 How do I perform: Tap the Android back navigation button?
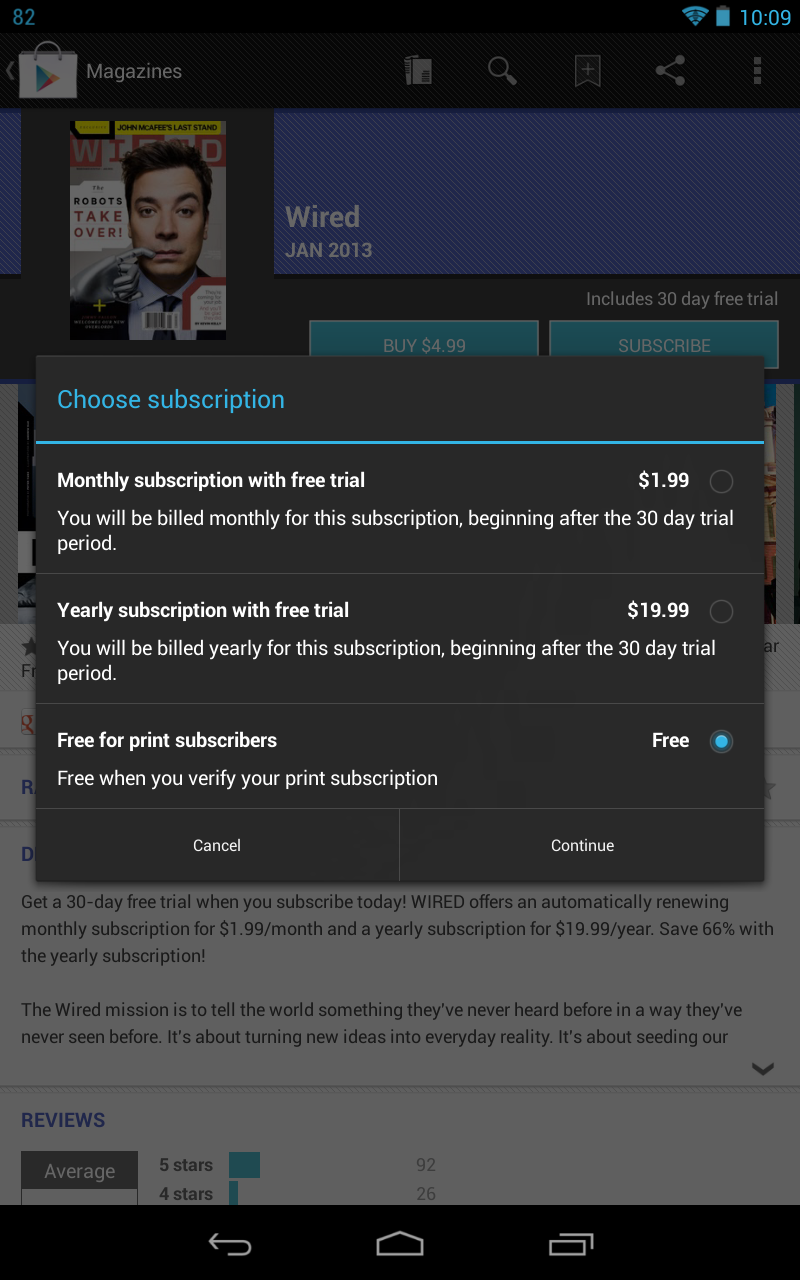click(229, 1244)
